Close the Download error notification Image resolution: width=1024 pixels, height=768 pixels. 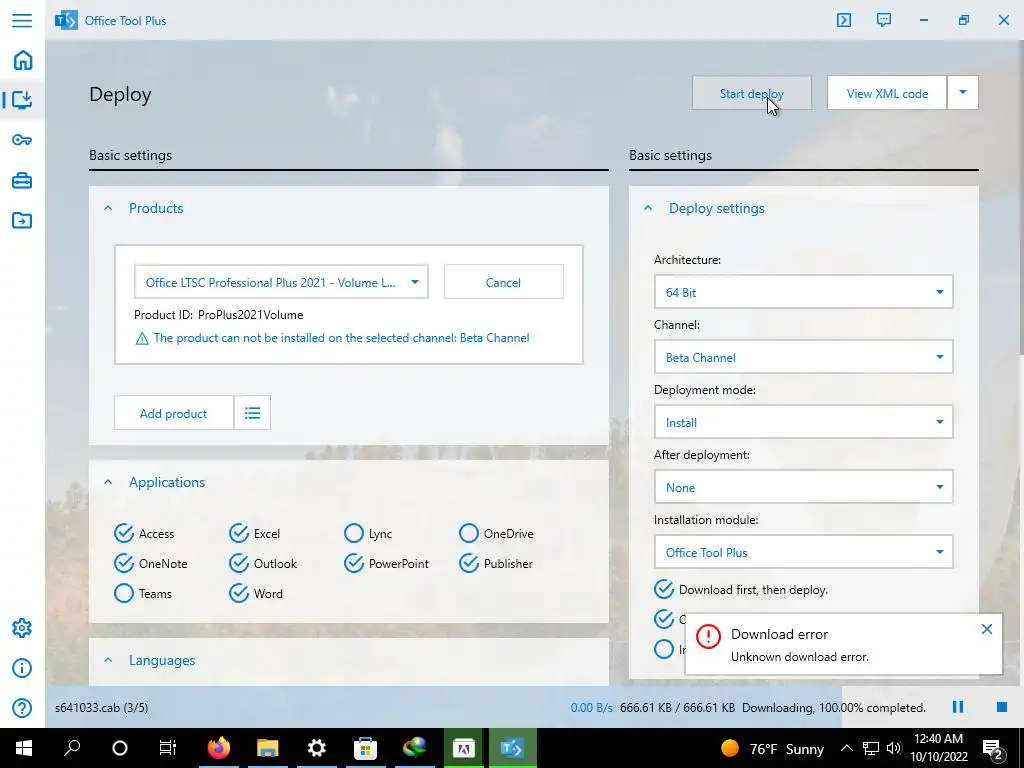pos(987,629)
